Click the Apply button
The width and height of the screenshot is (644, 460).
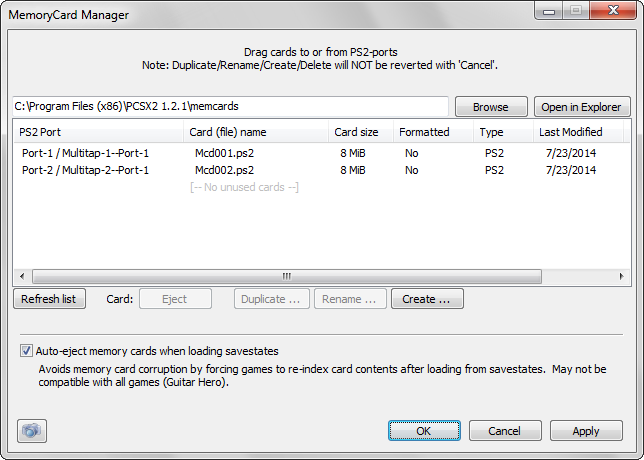point(586,431)
